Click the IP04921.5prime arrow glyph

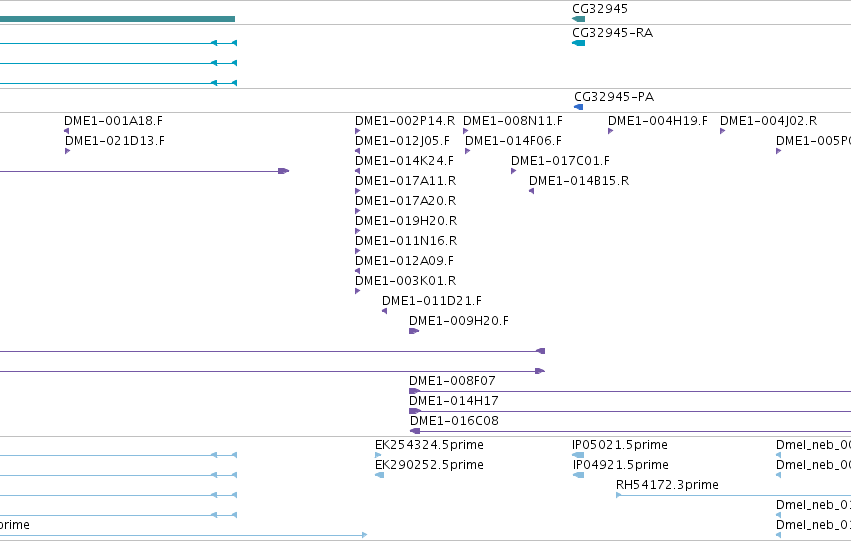pyautogui.click(x=579, y=475)
